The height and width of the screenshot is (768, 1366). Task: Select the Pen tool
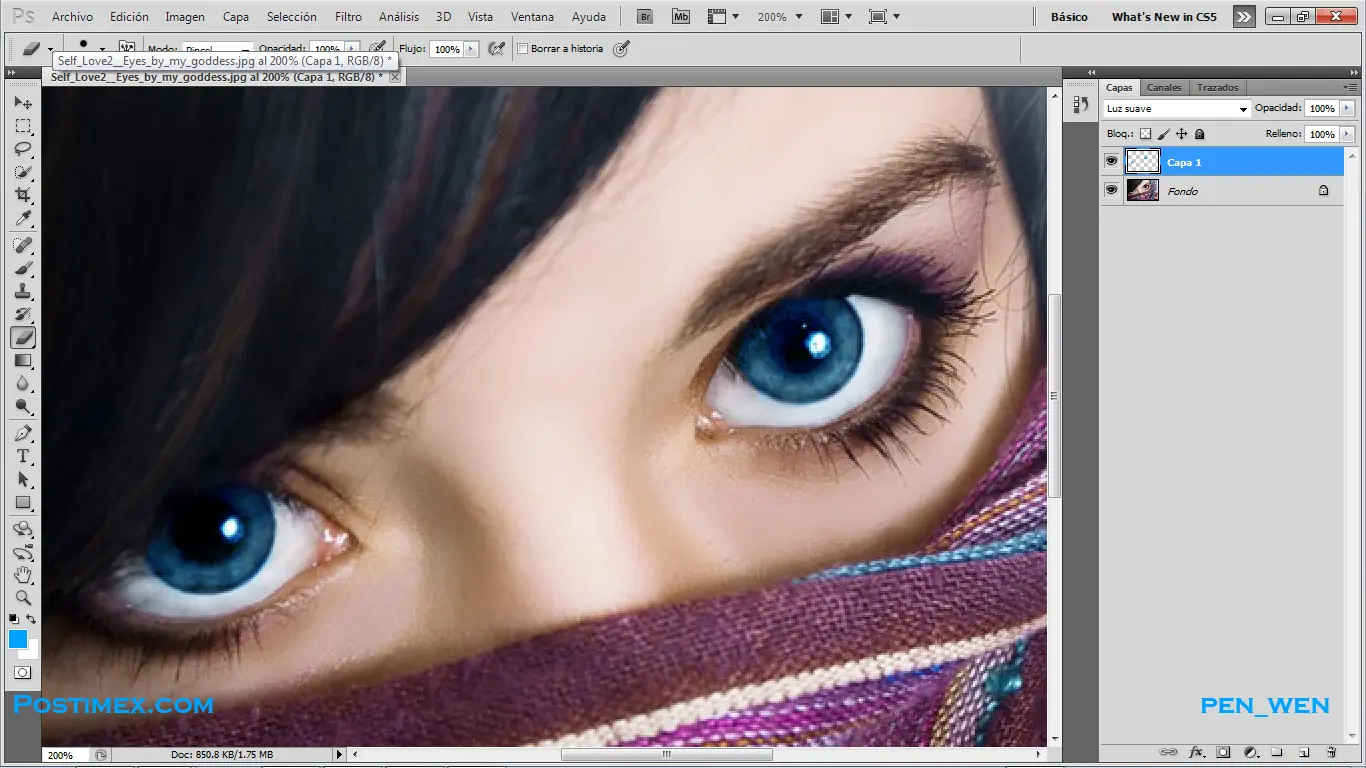coord(23,434)
